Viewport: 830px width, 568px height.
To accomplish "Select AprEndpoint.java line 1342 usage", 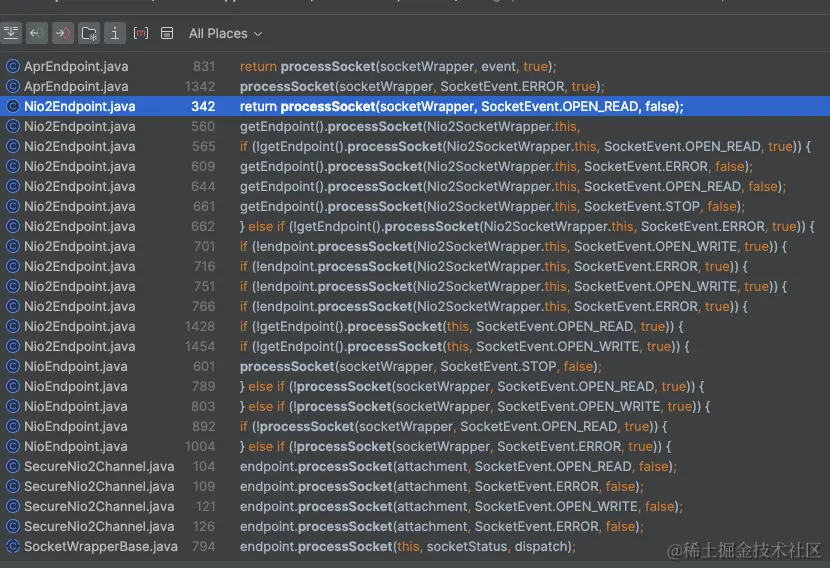I will 421,86.
